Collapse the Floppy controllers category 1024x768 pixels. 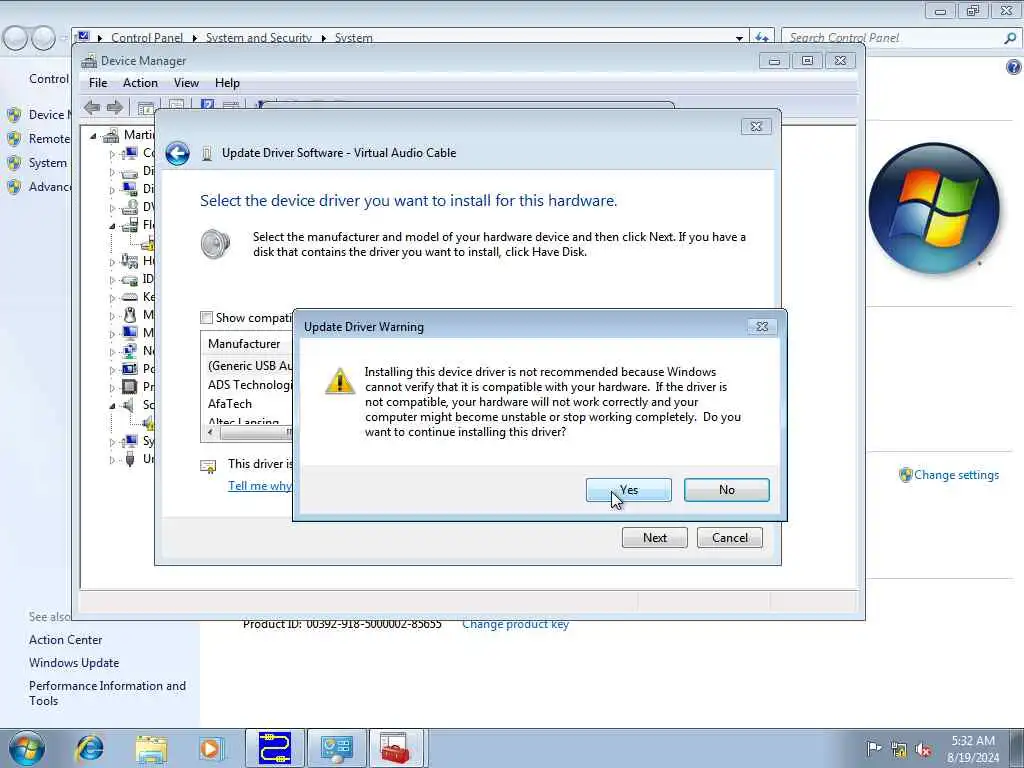(x=112, y=226)
